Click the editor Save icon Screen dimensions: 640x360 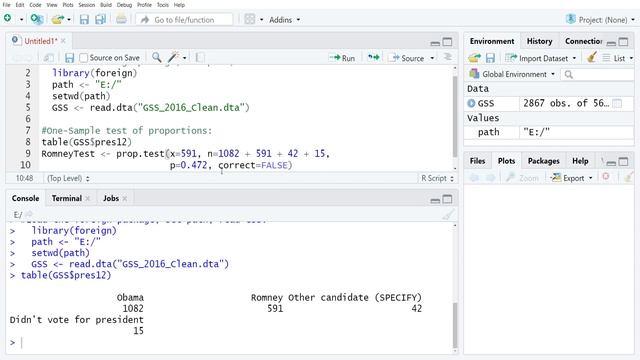[69, 58]
